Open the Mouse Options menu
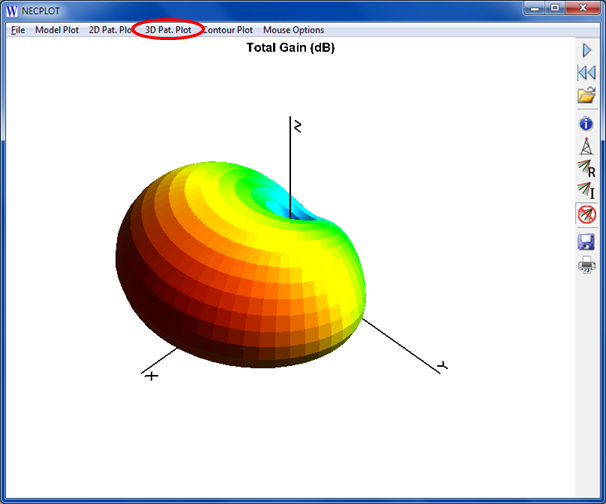 click(x=293, y=30)
